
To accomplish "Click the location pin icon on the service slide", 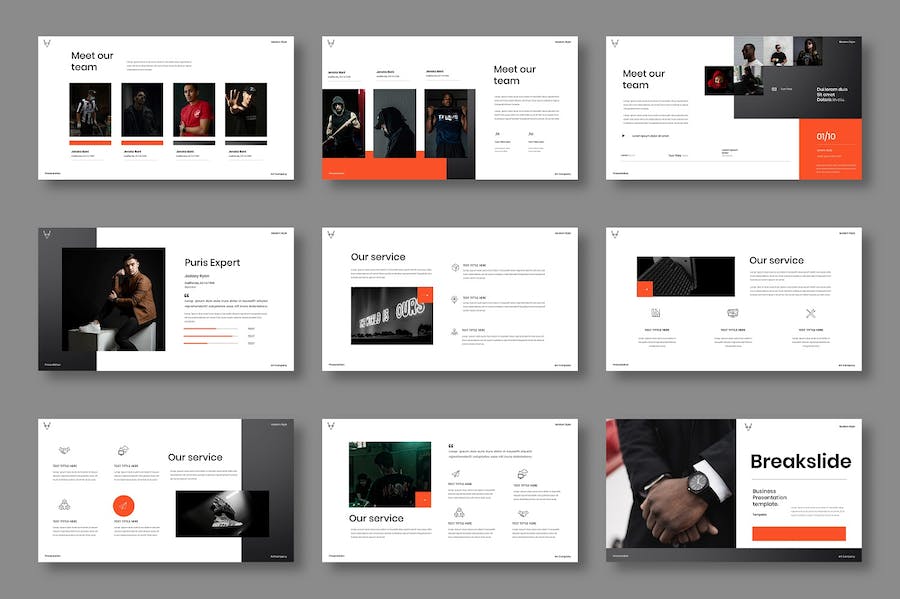I will click(x=455, y=299).
